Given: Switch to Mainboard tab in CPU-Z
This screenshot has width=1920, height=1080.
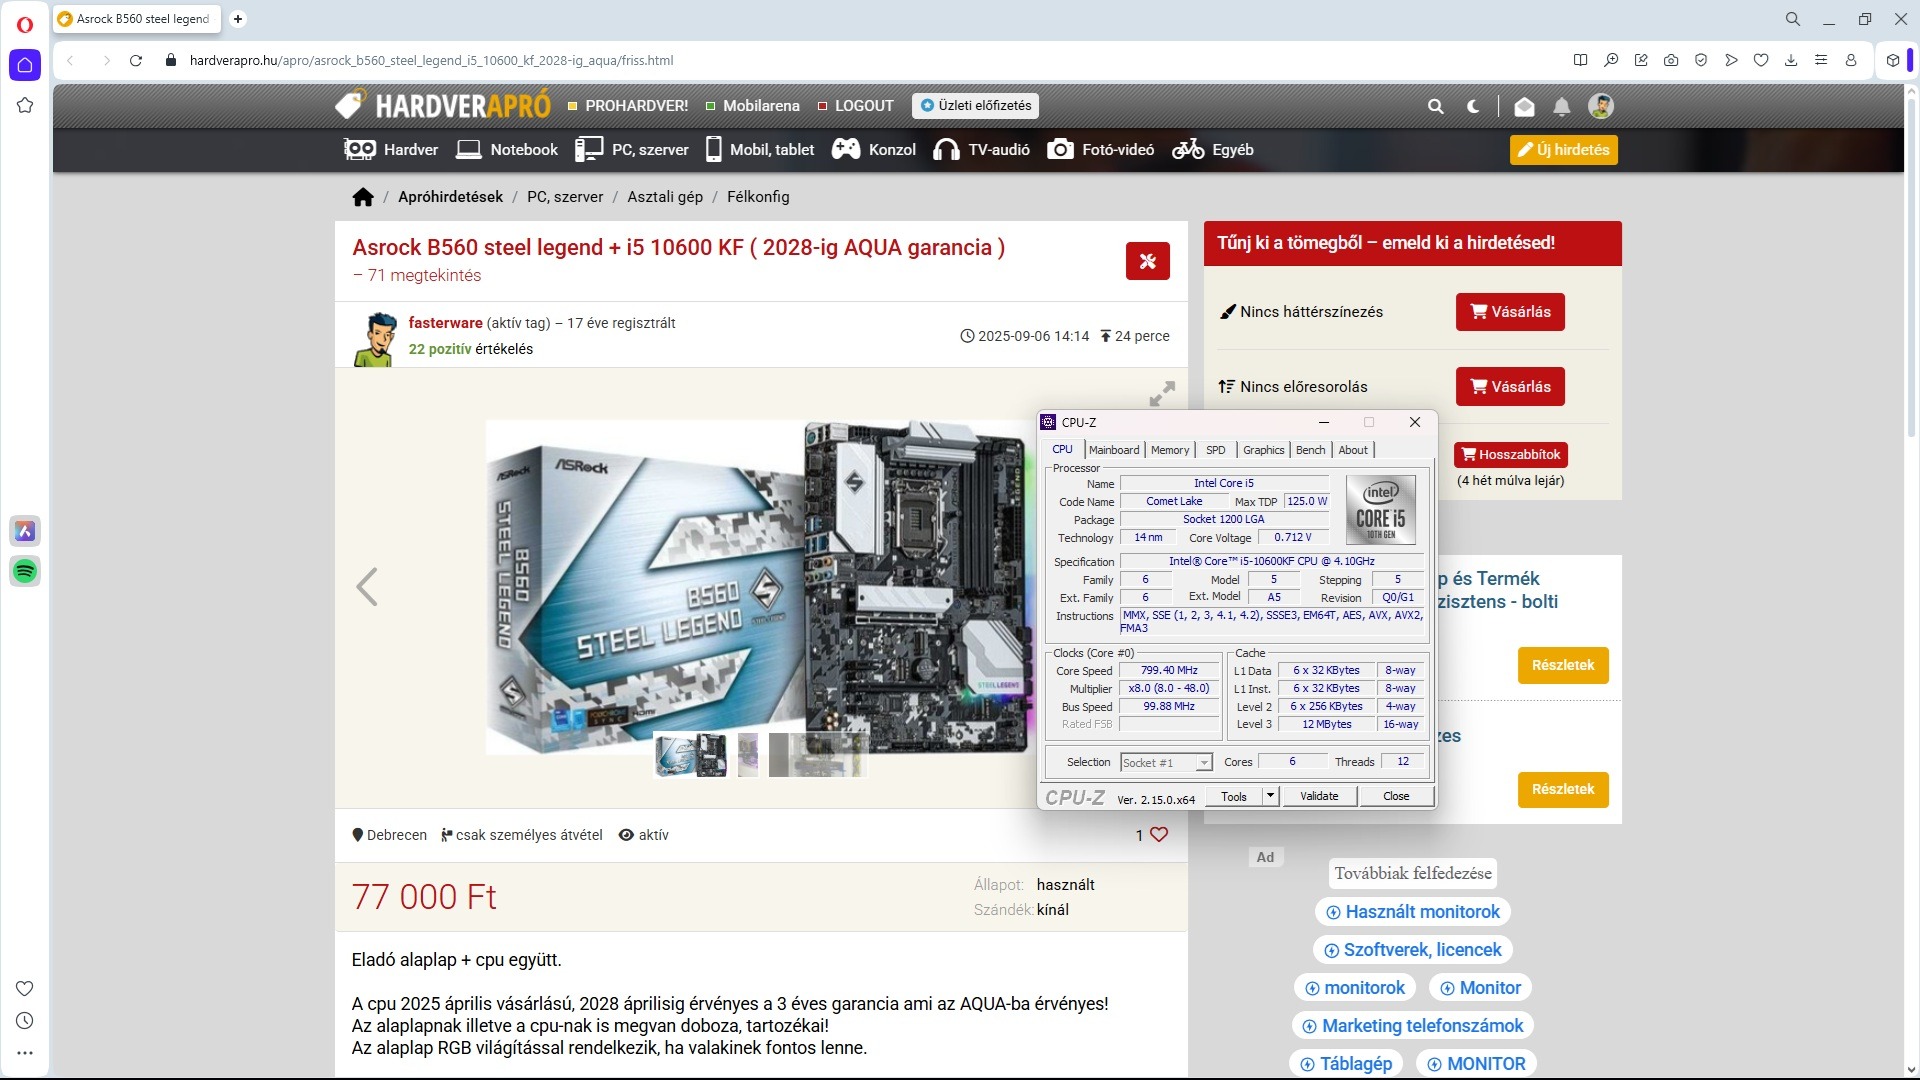Looking at the screenshot, I should [x=1114, y=450].
